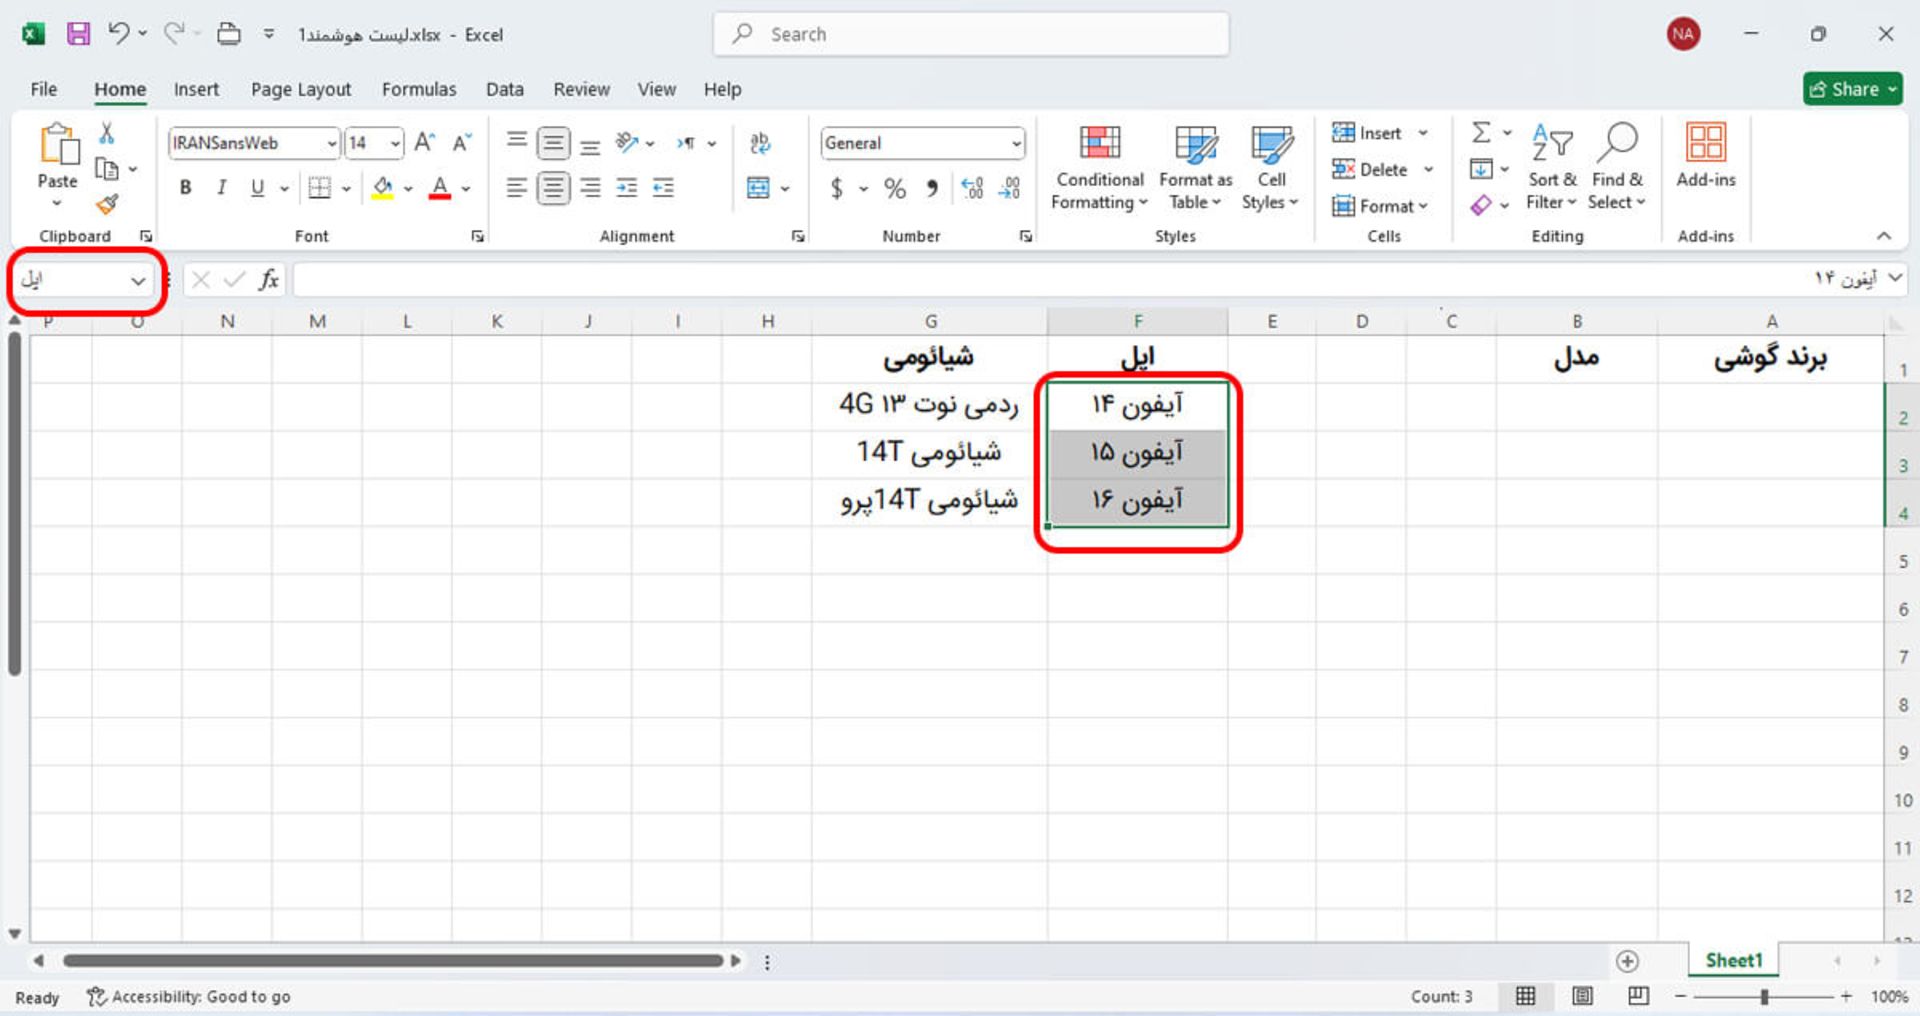This screenshot has width=1920, height=1016.
Task: Open the Insert Function fx icon
Action: click(268, 280)
